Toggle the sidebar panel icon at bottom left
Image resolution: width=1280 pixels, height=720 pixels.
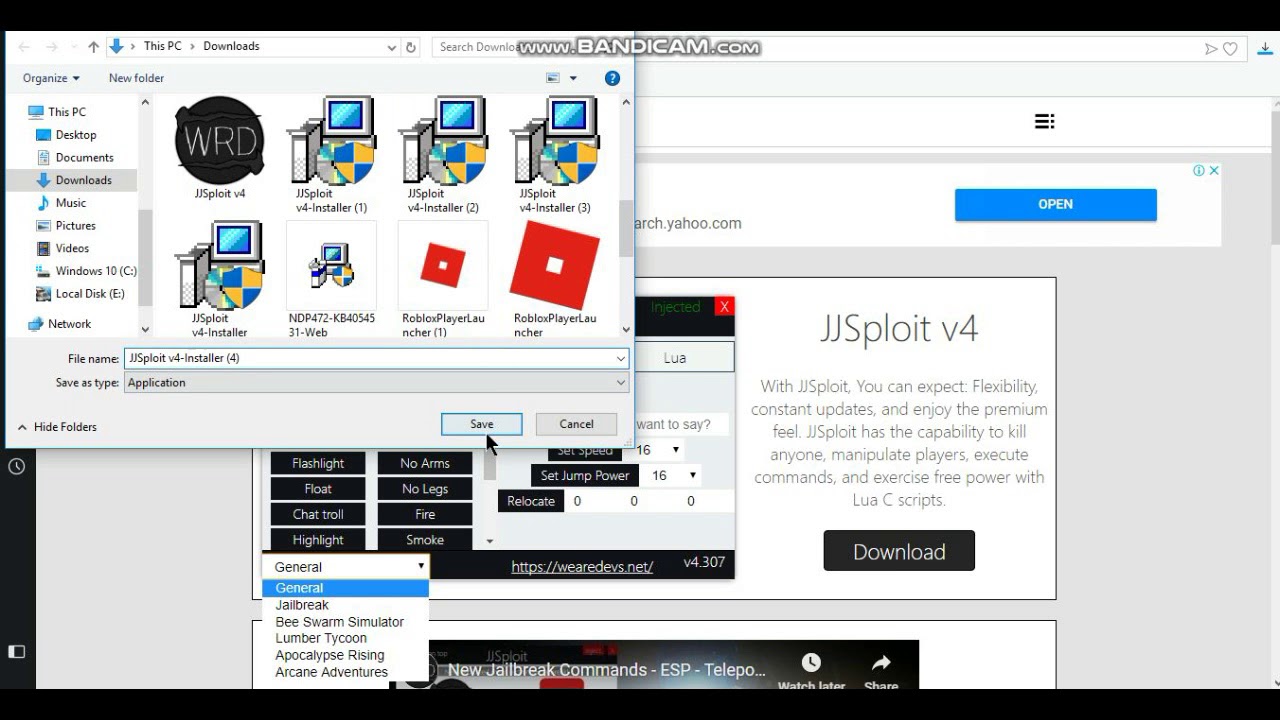pyautogui.click(x=17, y=651)
